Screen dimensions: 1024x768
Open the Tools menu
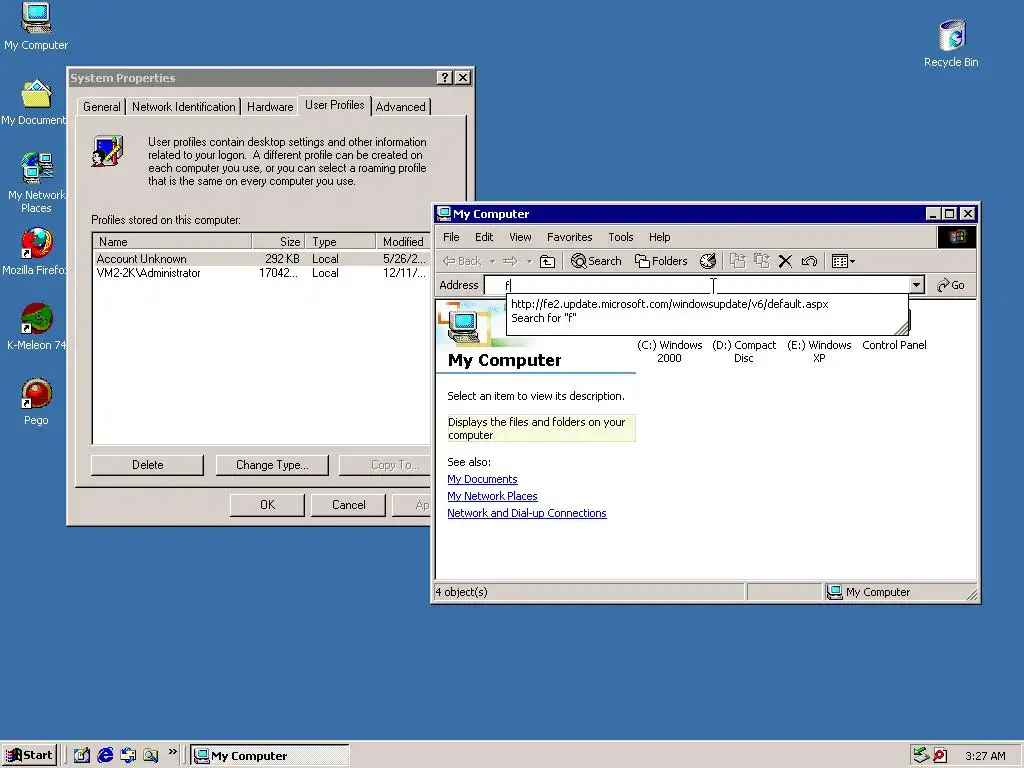(x=620, y=237)
